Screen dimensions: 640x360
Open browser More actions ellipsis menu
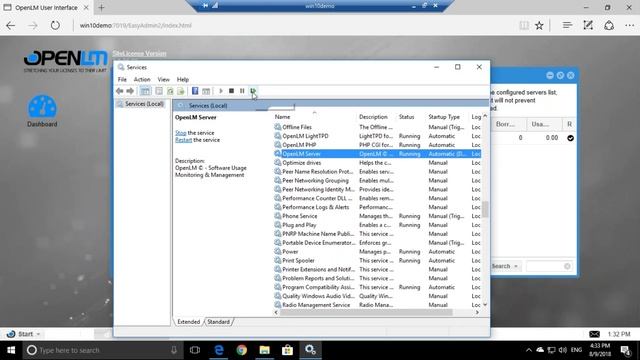coord(629,25)
